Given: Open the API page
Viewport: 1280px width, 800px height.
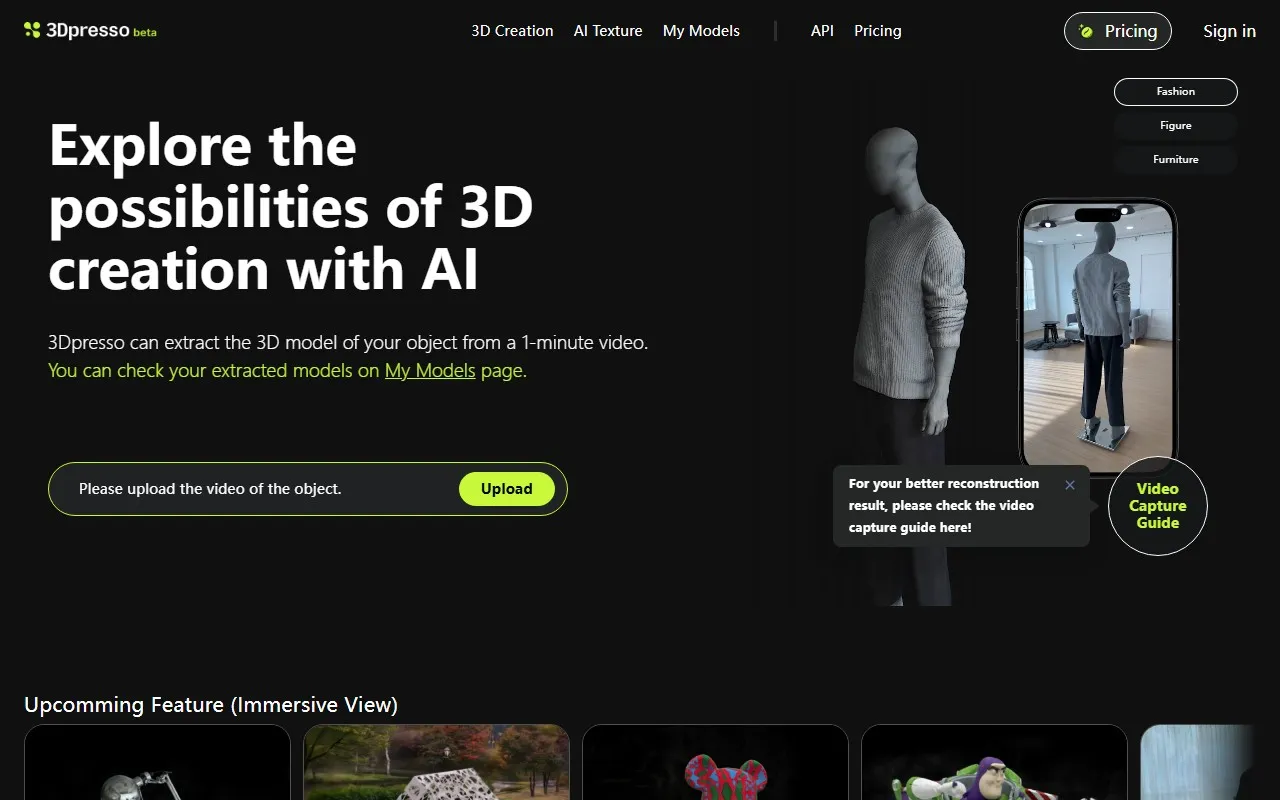Looking at the screenshot, I should point(822,31).
